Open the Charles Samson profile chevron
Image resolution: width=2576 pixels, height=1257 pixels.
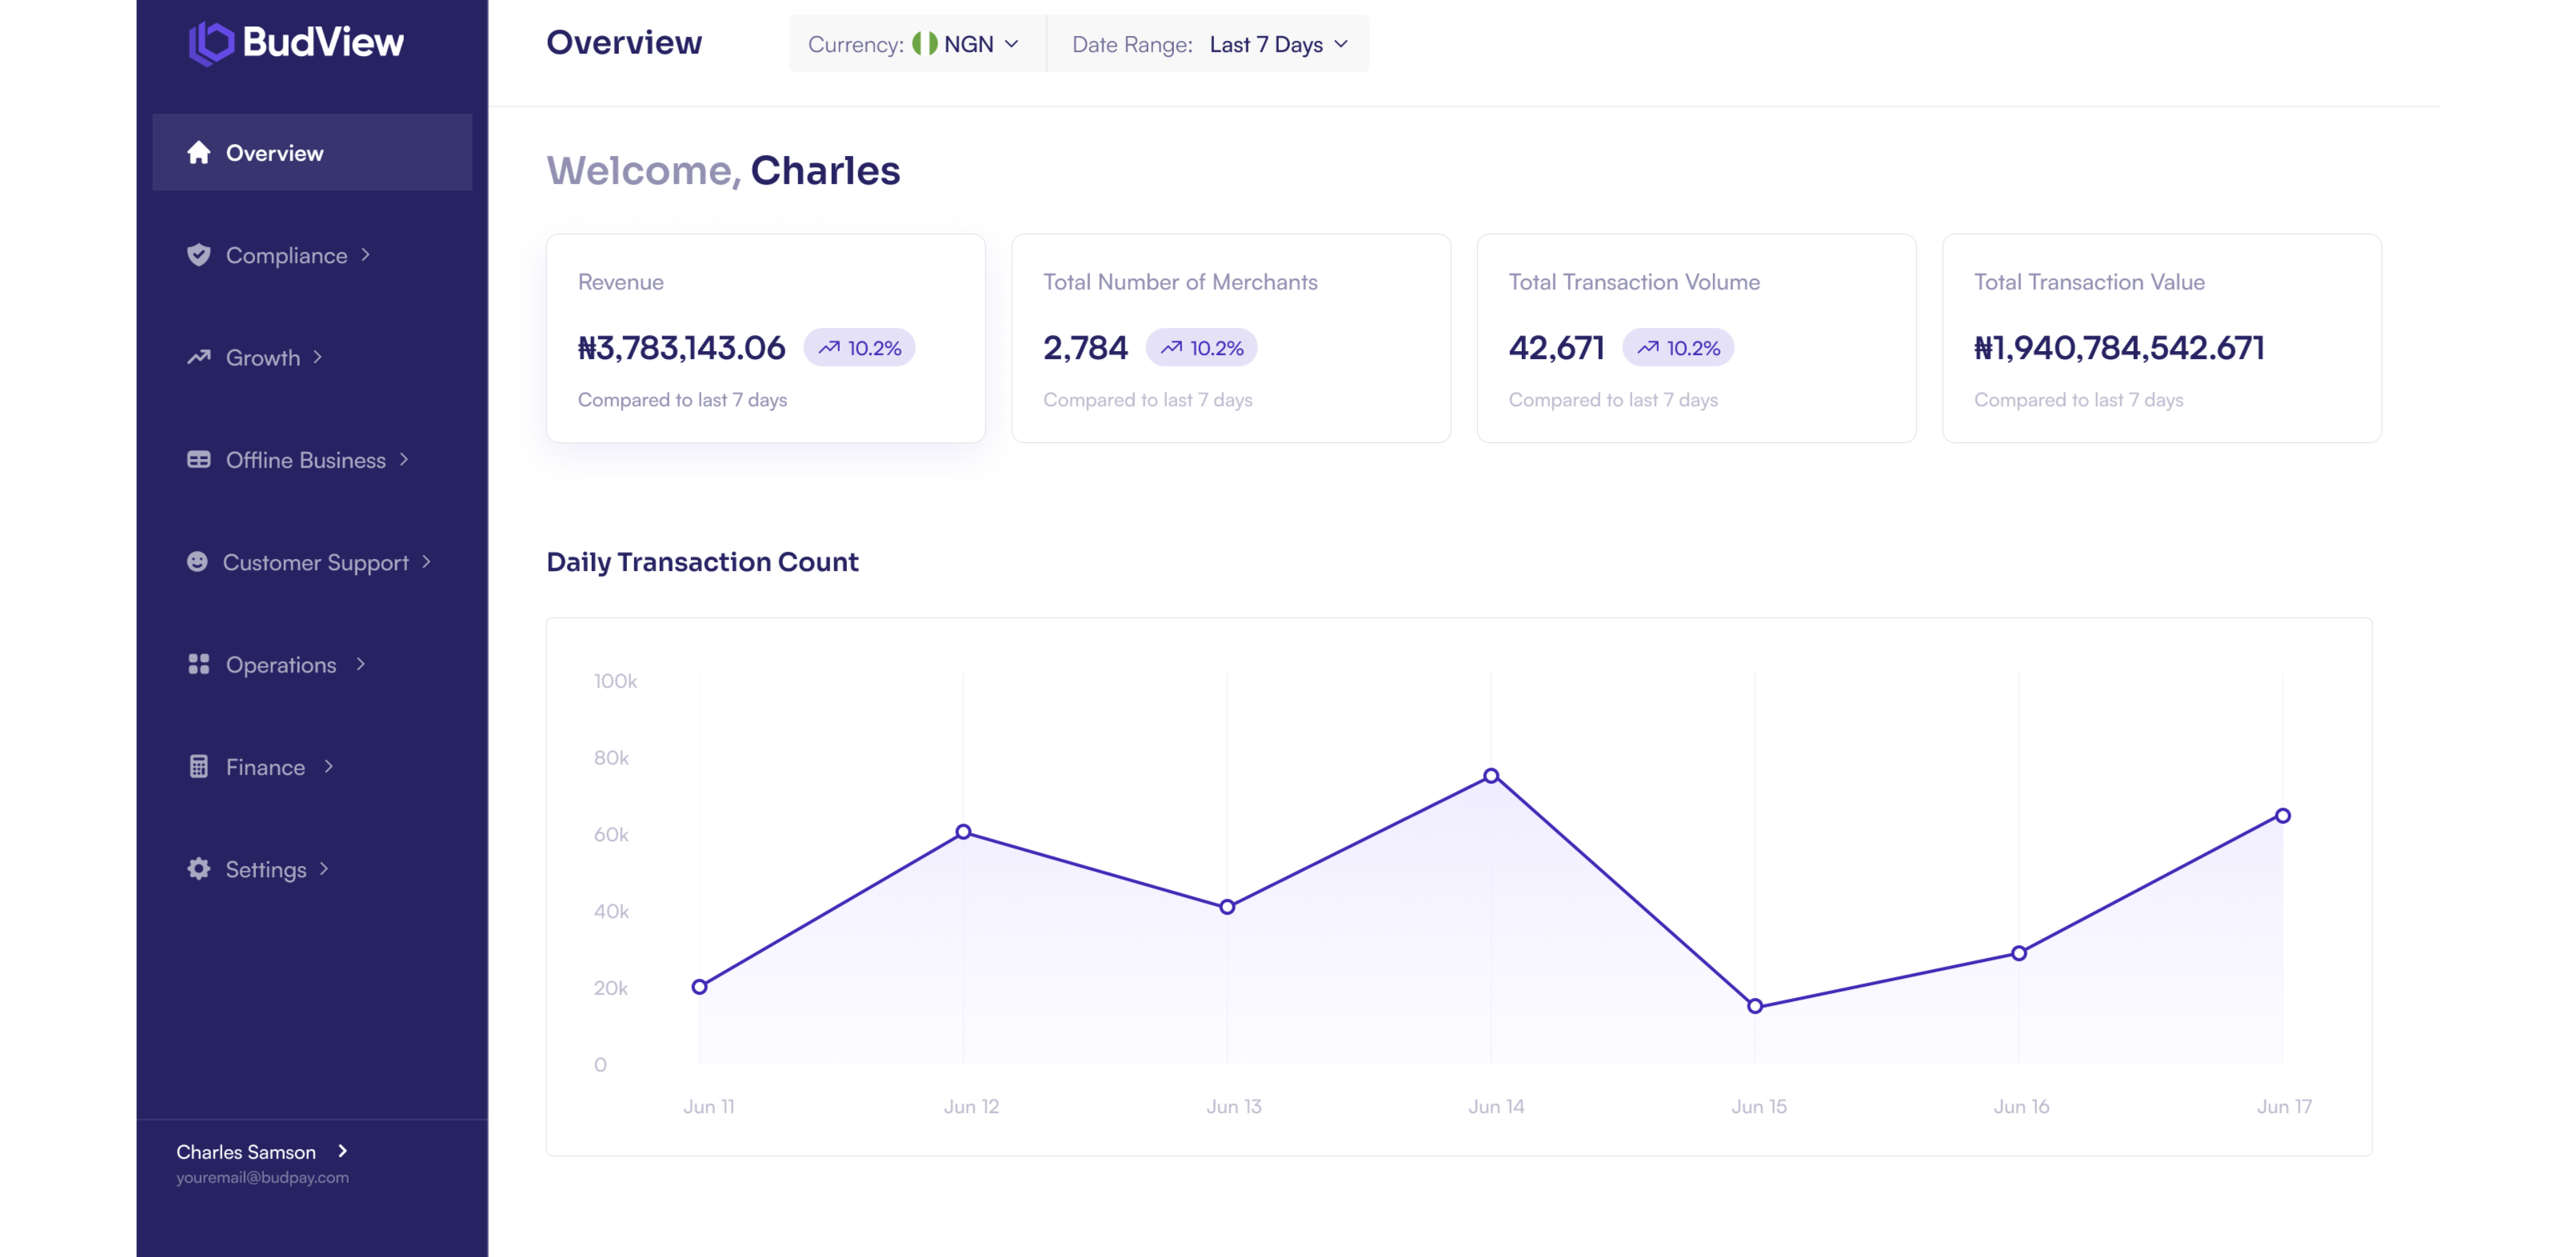pos(343,1151)
